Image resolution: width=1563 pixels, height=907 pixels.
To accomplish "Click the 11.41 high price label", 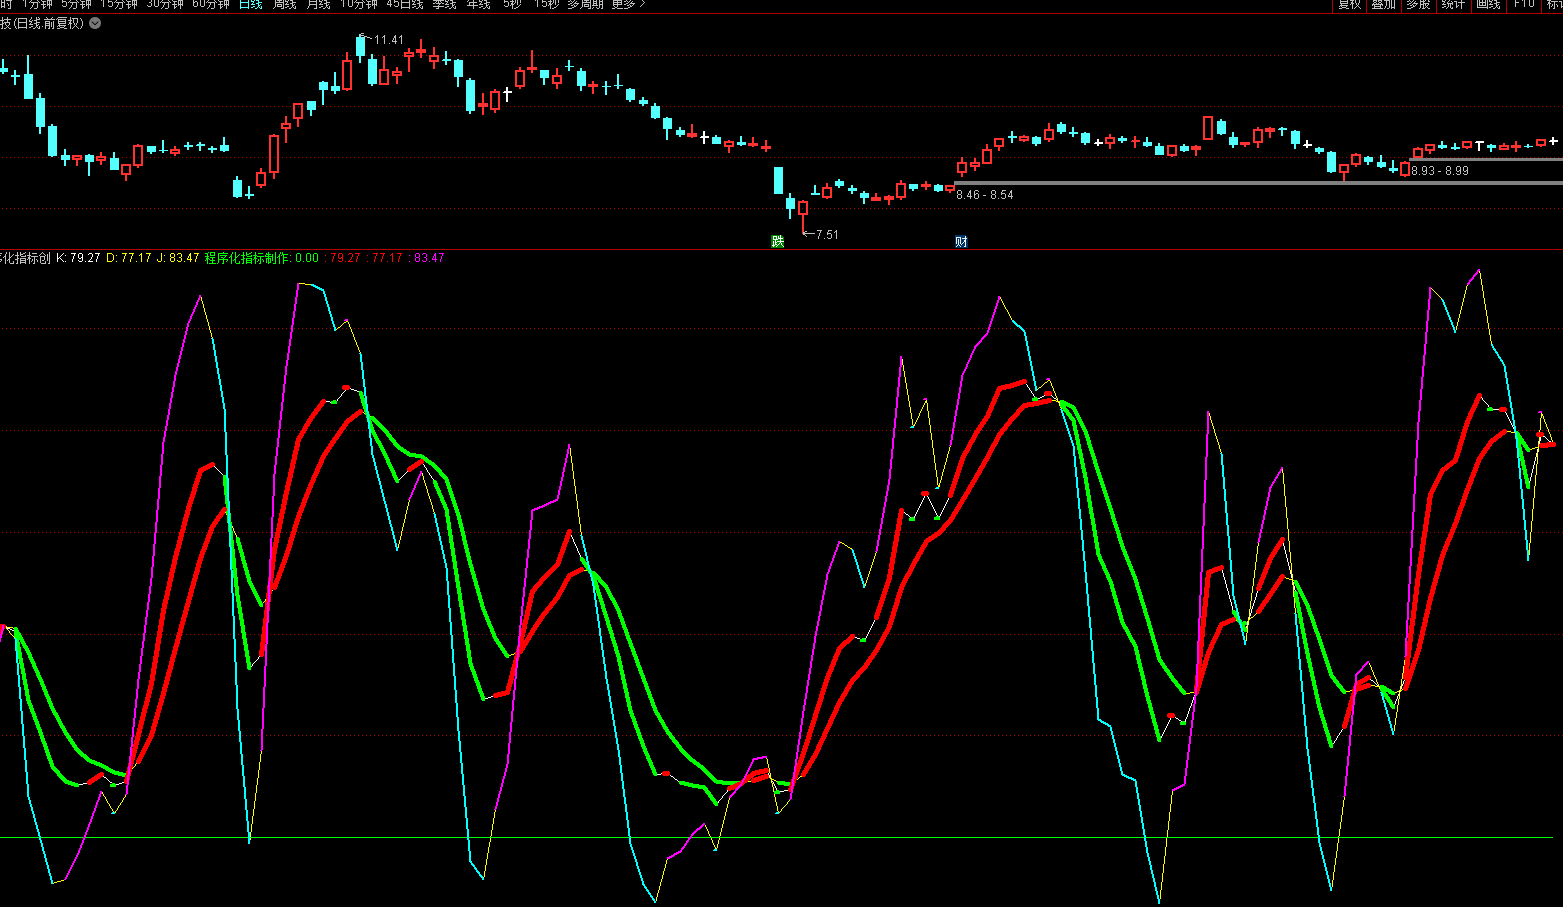I will [388, 40].
